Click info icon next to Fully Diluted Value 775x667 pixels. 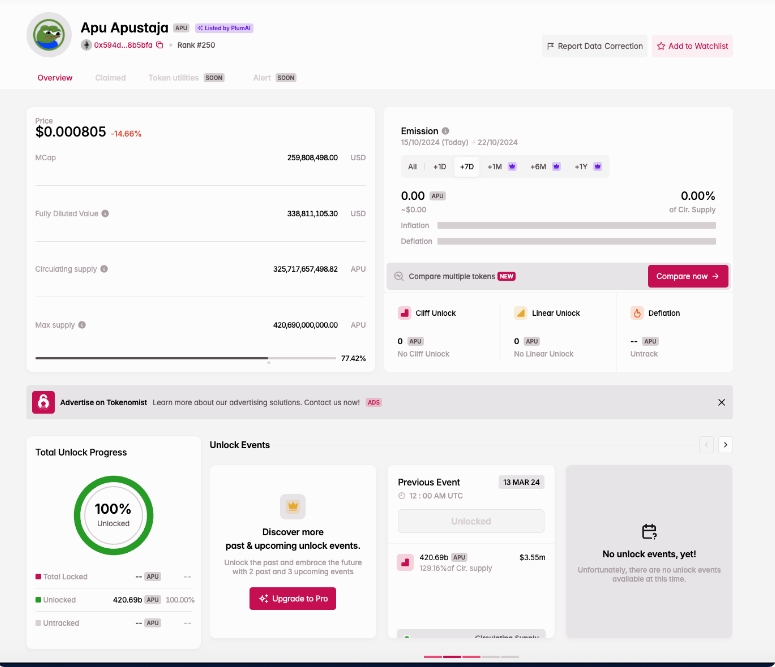[105, 214]
